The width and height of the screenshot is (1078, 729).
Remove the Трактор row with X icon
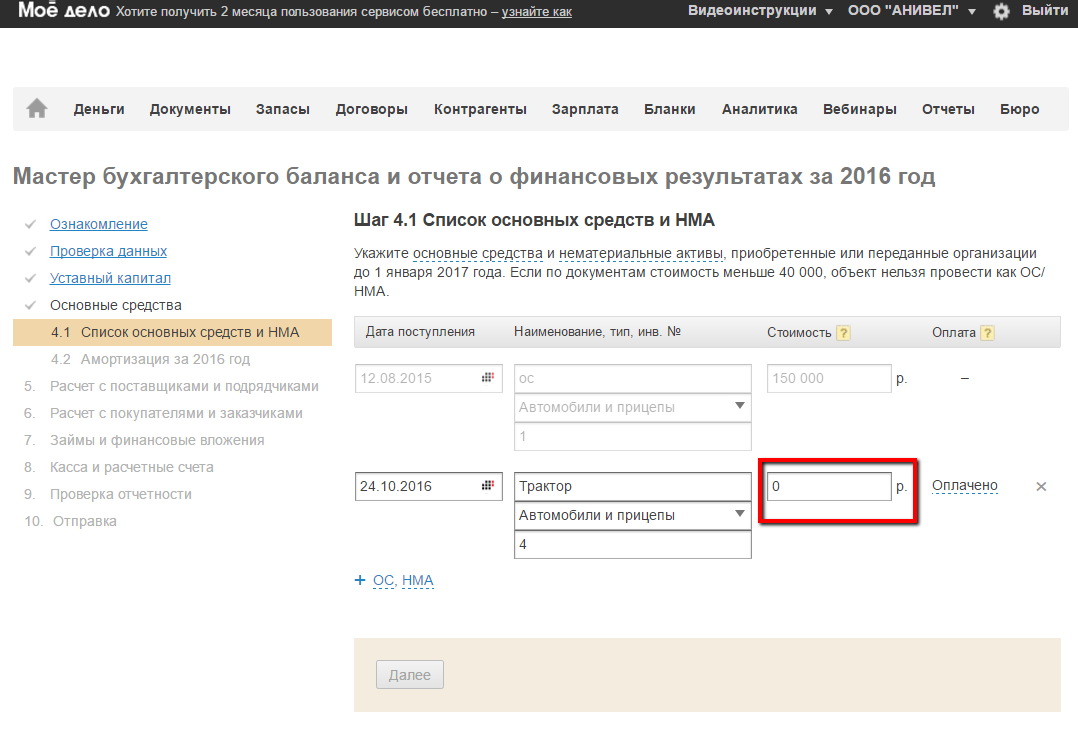(x=1041, y=486)
